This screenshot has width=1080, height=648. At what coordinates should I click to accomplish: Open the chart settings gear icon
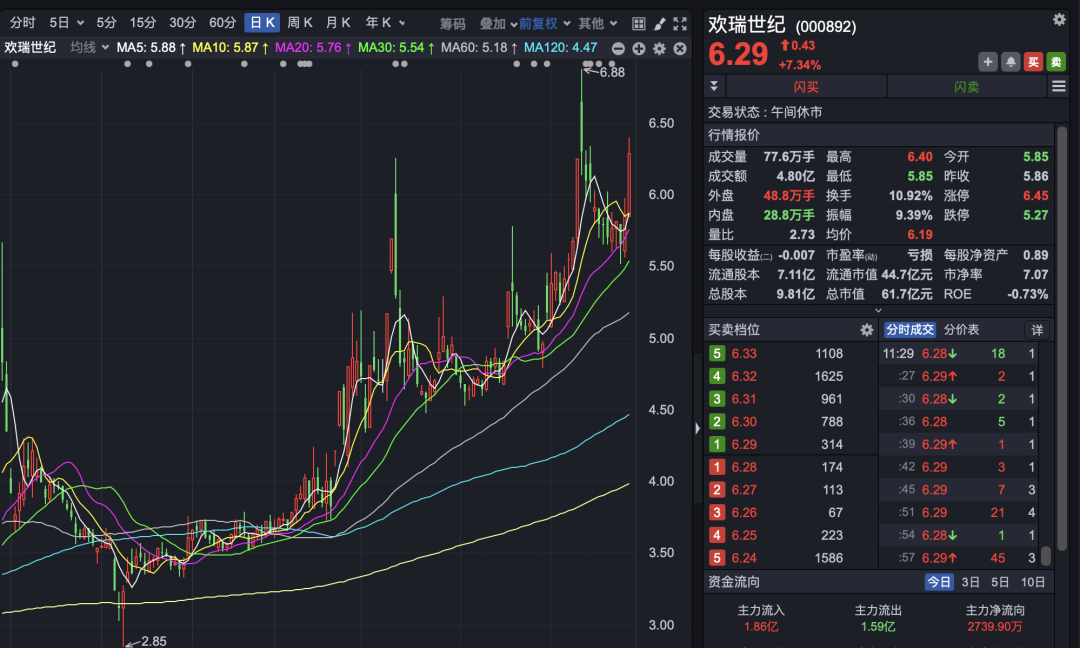coord(658,47)
